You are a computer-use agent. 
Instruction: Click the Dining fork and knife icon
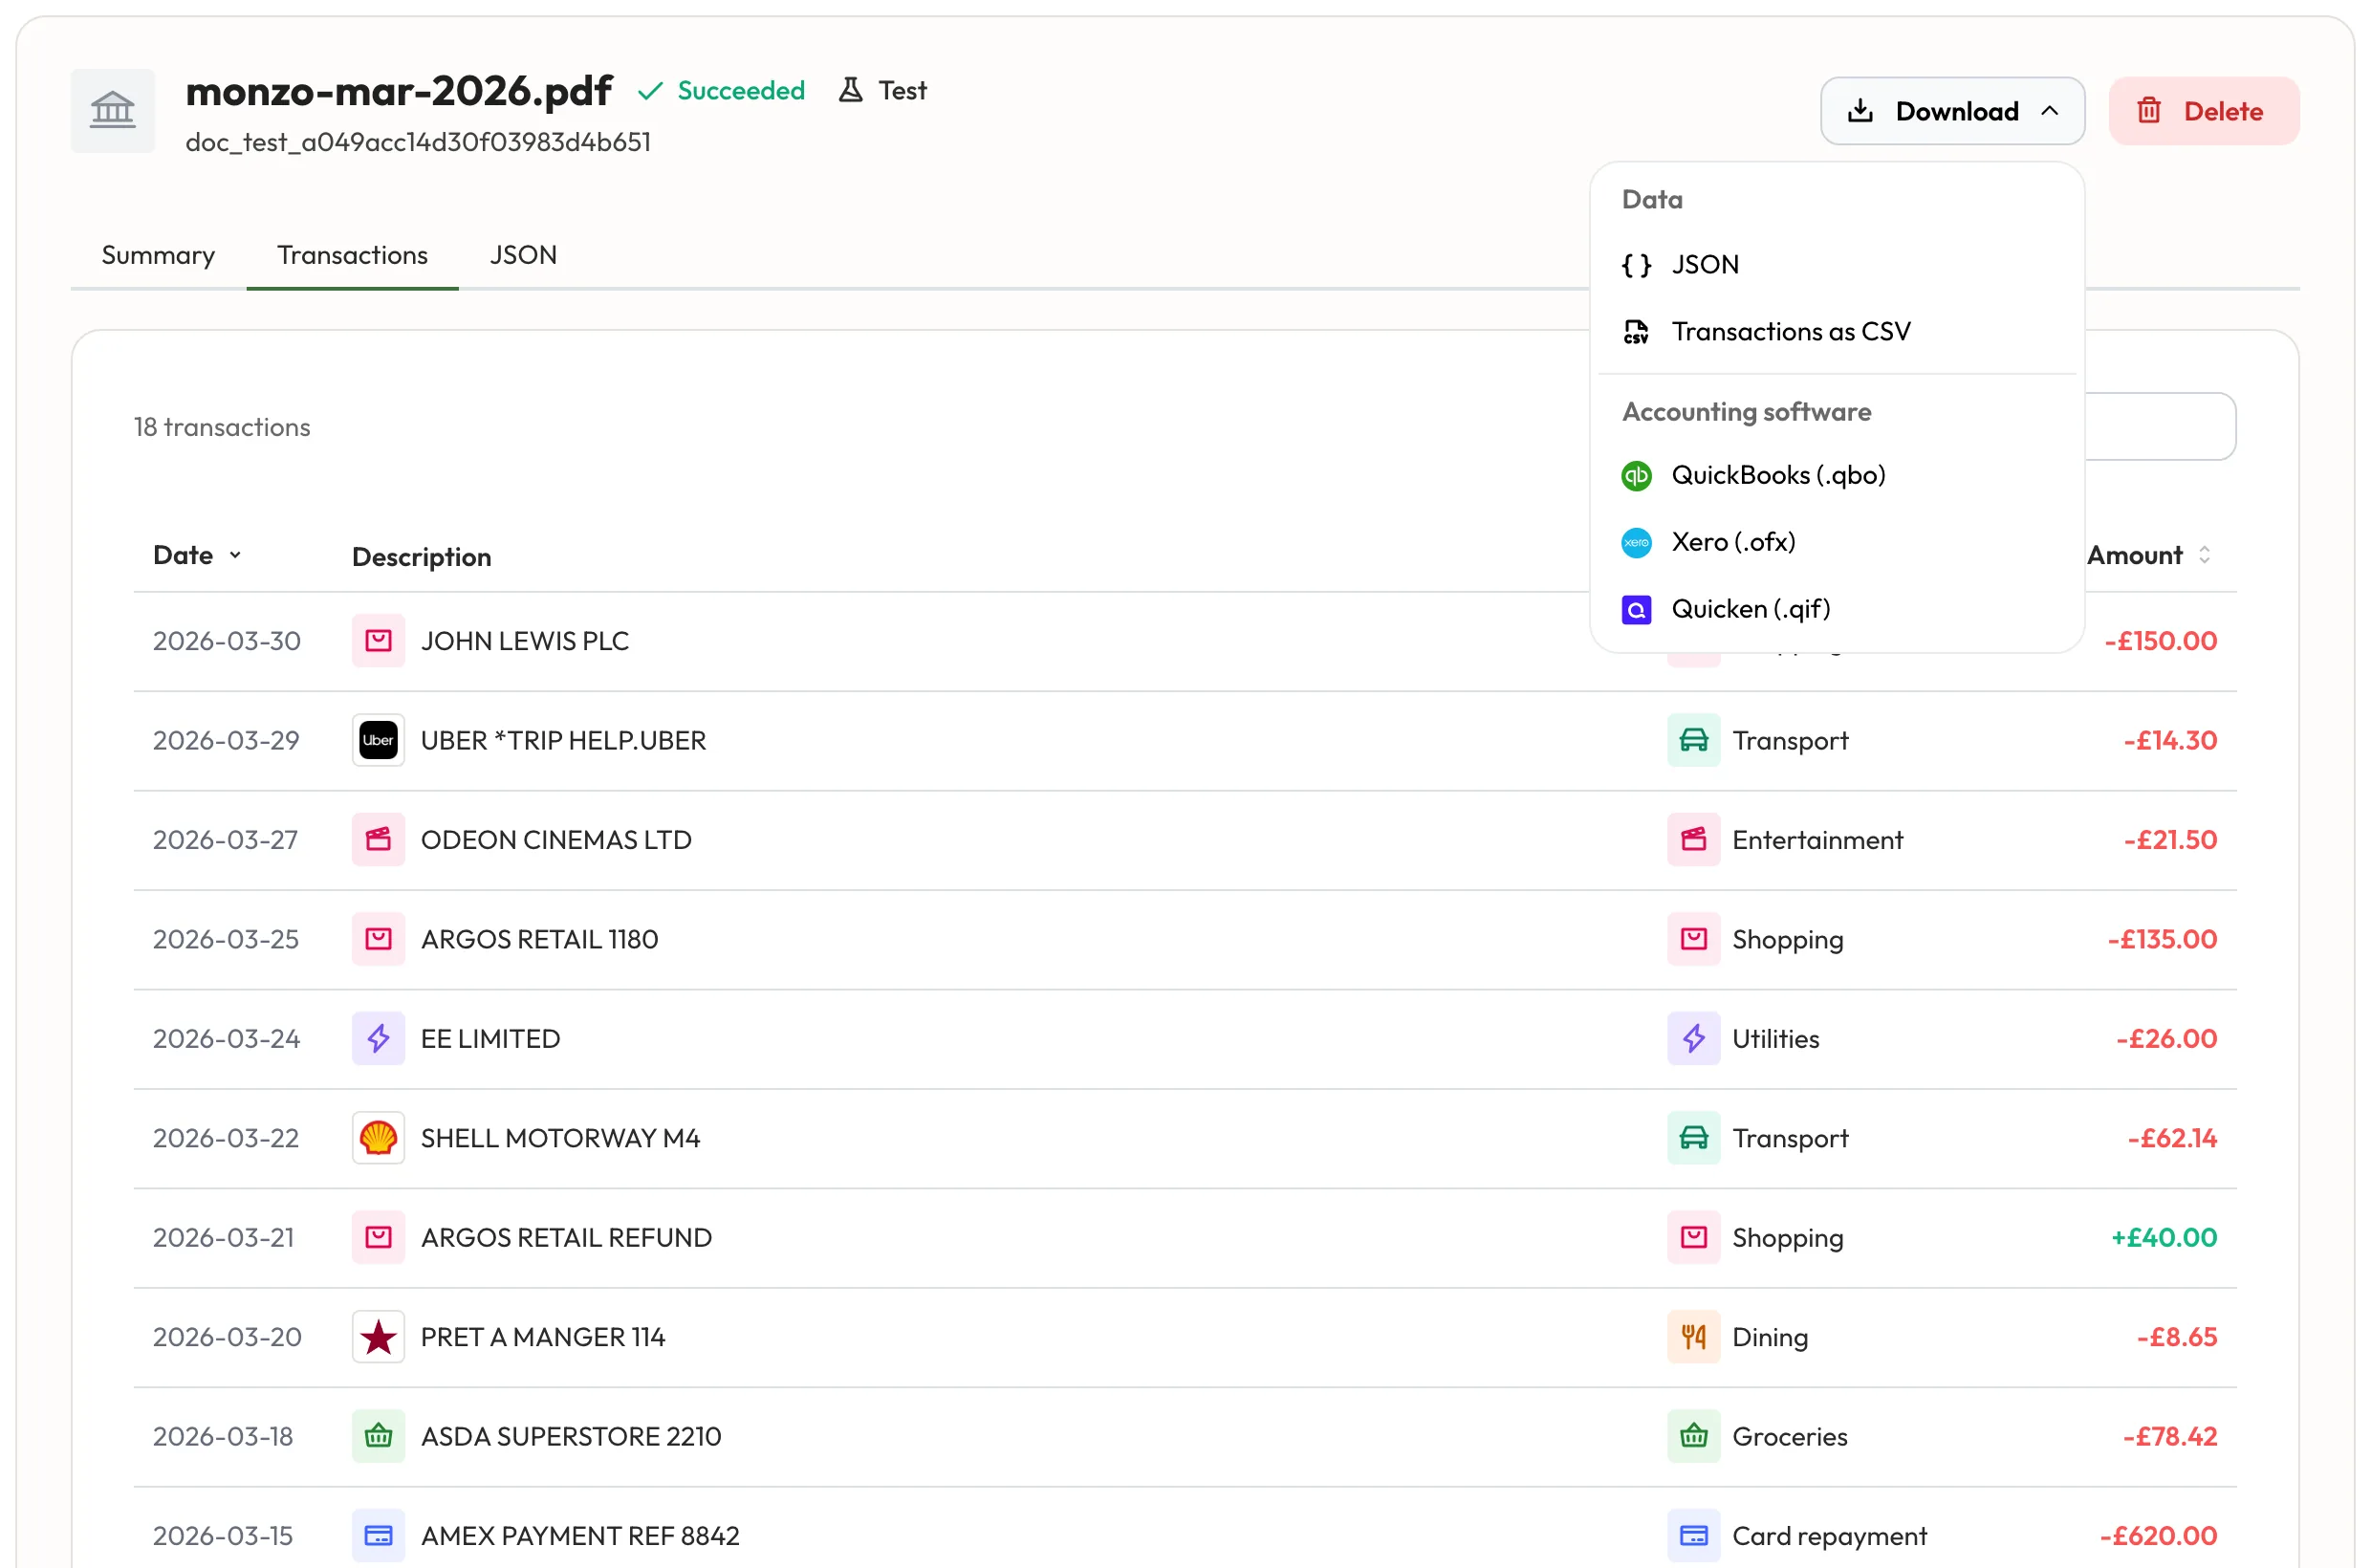1693,1337
